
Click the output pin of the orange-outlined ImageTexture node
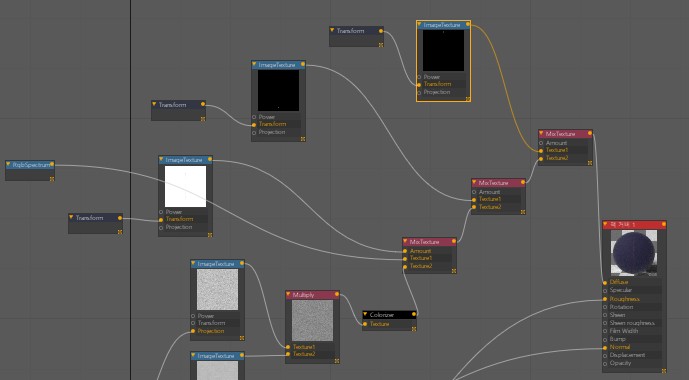point(468,25)
